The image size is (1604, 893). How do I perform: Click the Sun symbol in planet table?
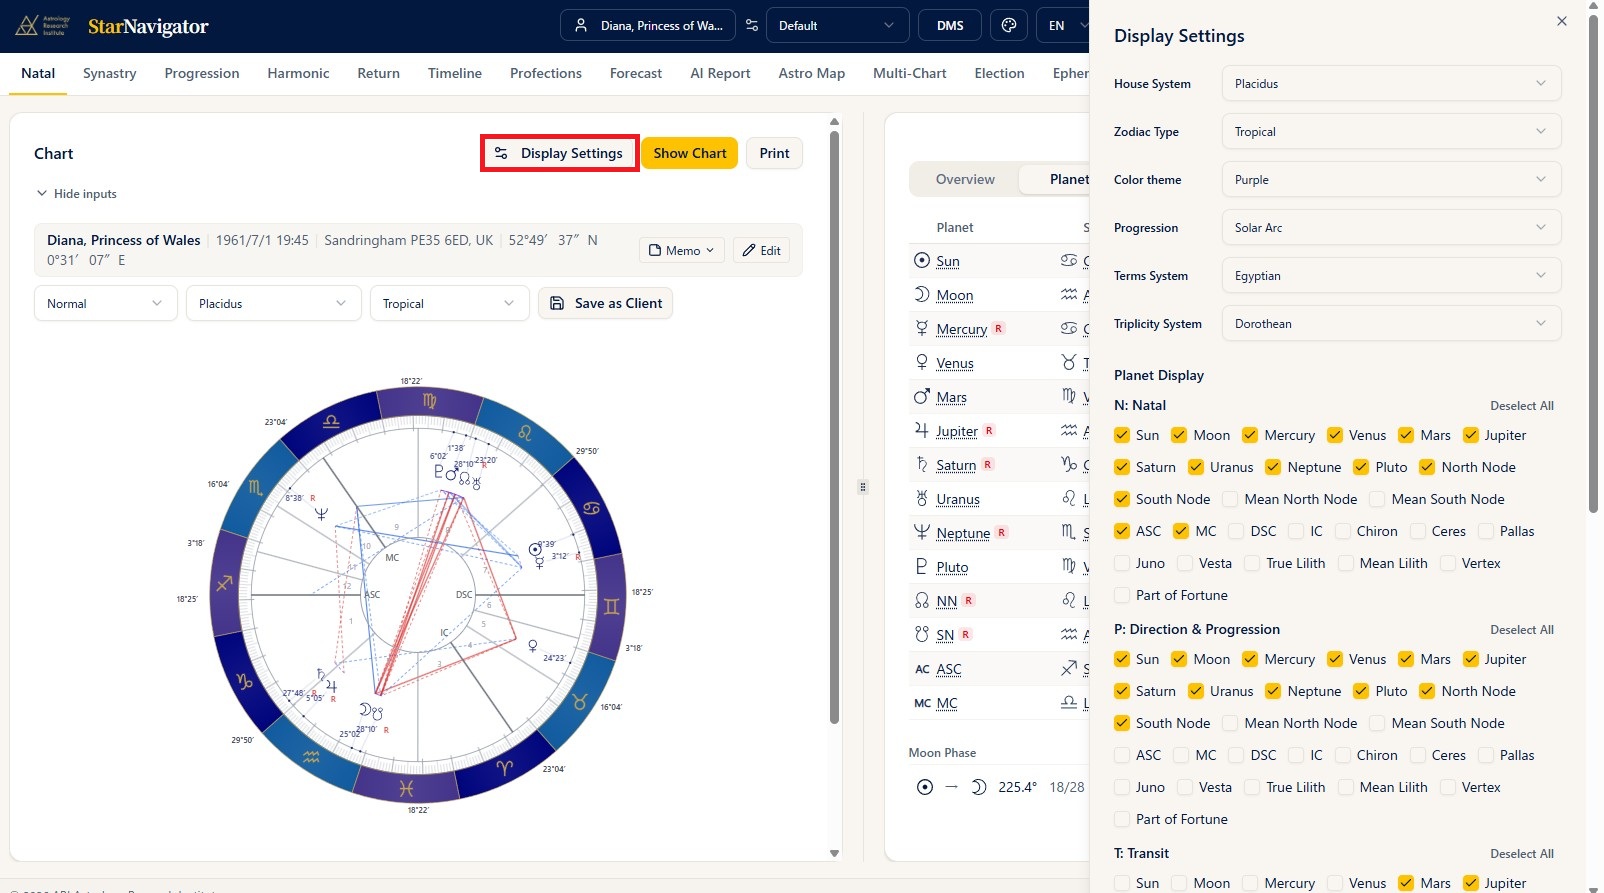tap(922, 261)
